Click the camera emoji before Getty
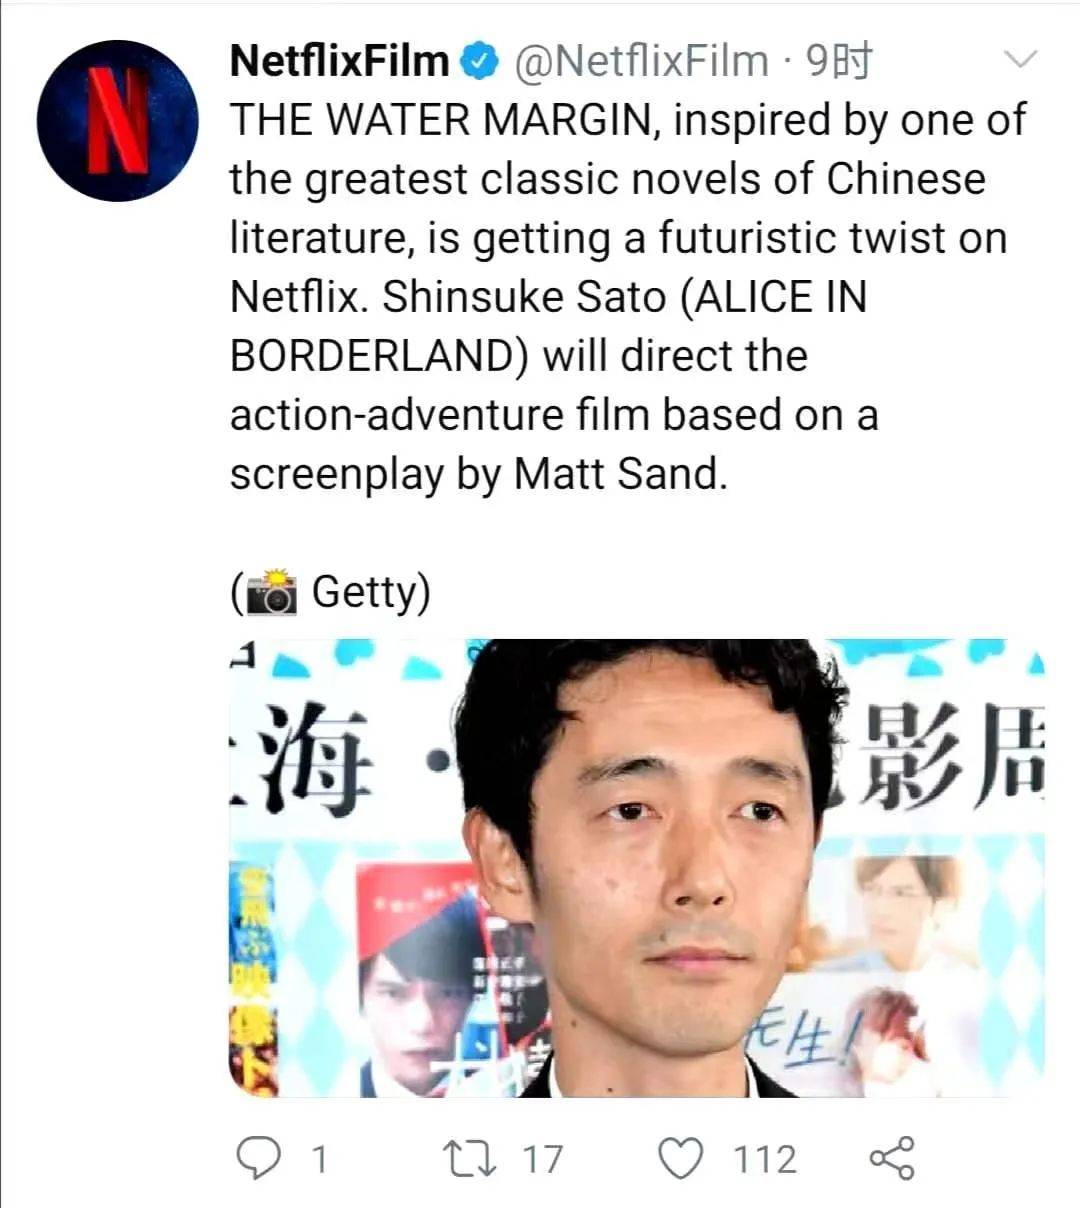The width and height of the screenshot is (1080, 1208). 271,592
